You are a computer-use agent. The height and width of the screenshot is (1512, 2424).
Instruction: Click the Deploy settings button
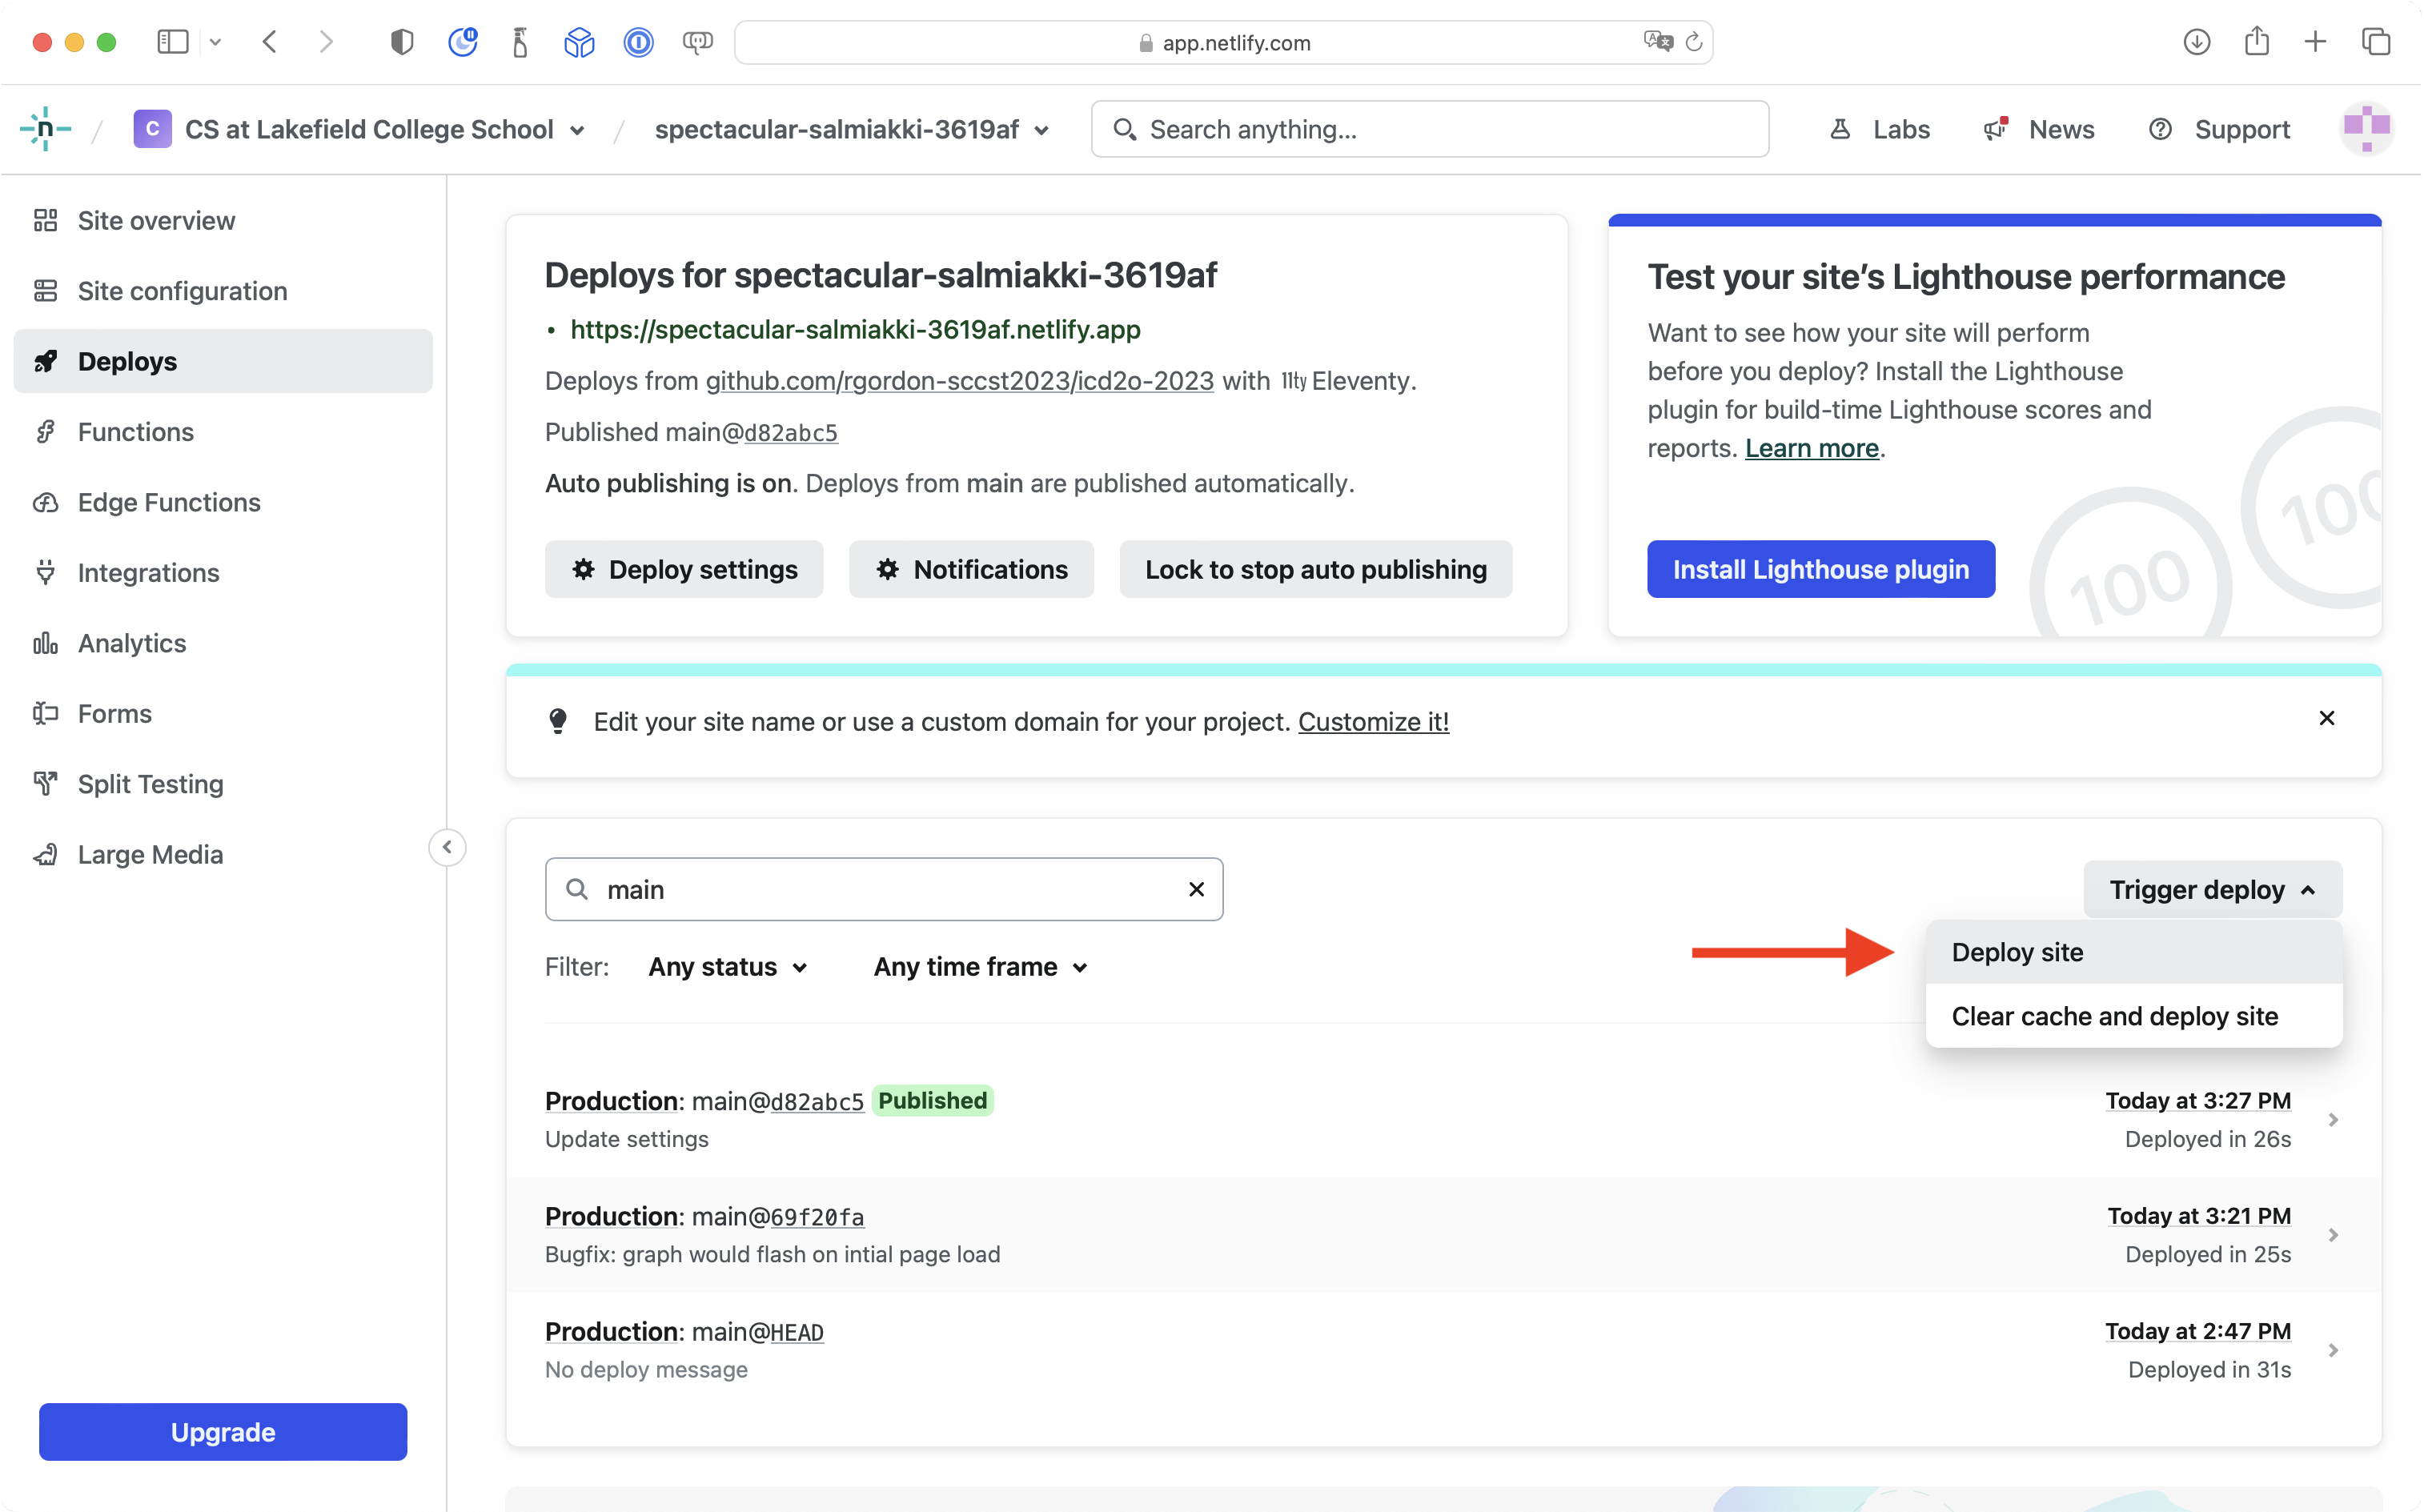point(684,569)
